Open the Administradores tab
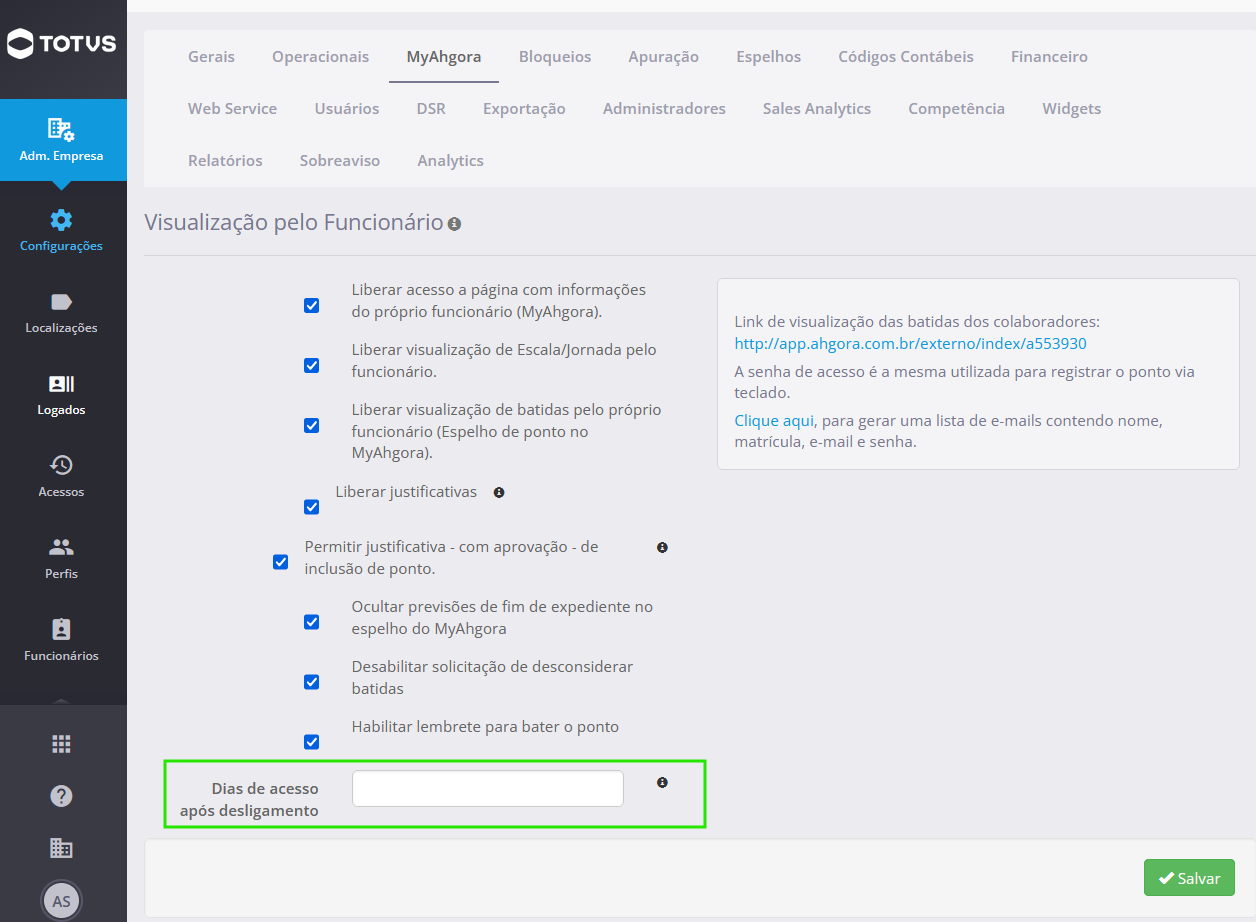1256x922 pixels. click(x=664, y=109)
